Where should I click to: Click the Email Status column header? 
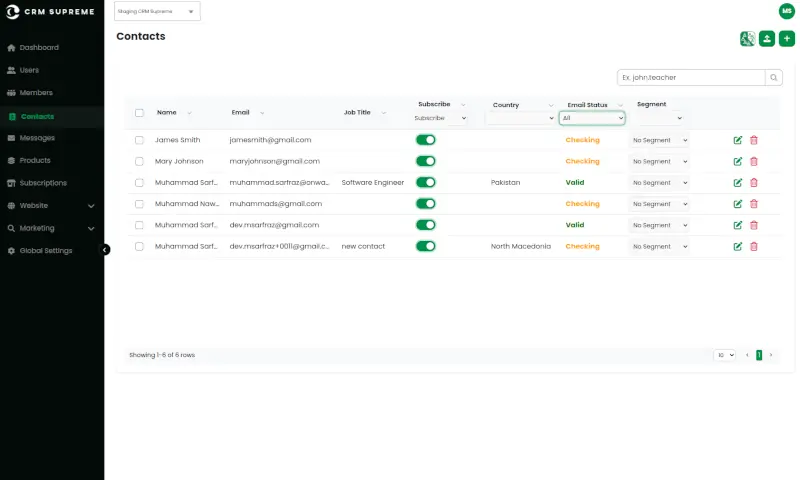coord(587,105)
